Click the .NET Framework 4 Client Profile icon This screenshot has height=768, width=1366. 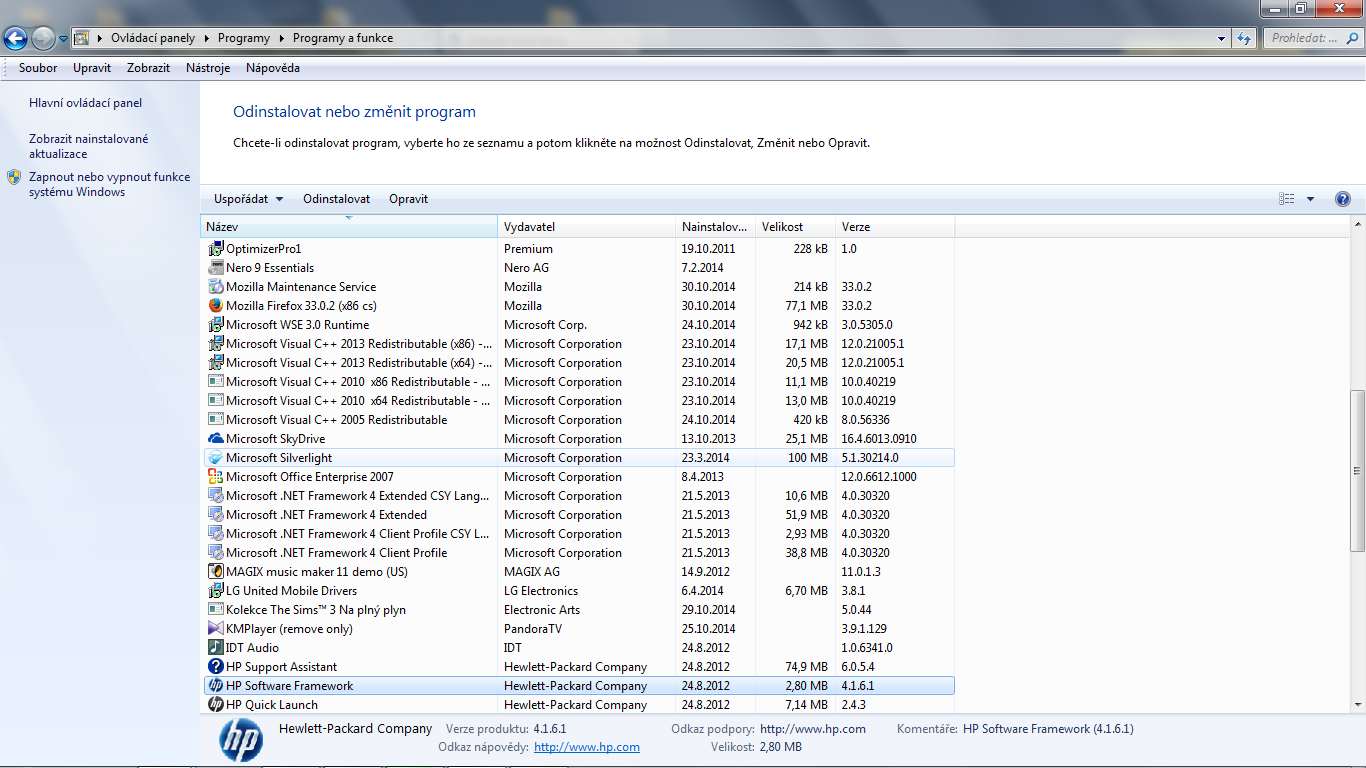point(216,553)
